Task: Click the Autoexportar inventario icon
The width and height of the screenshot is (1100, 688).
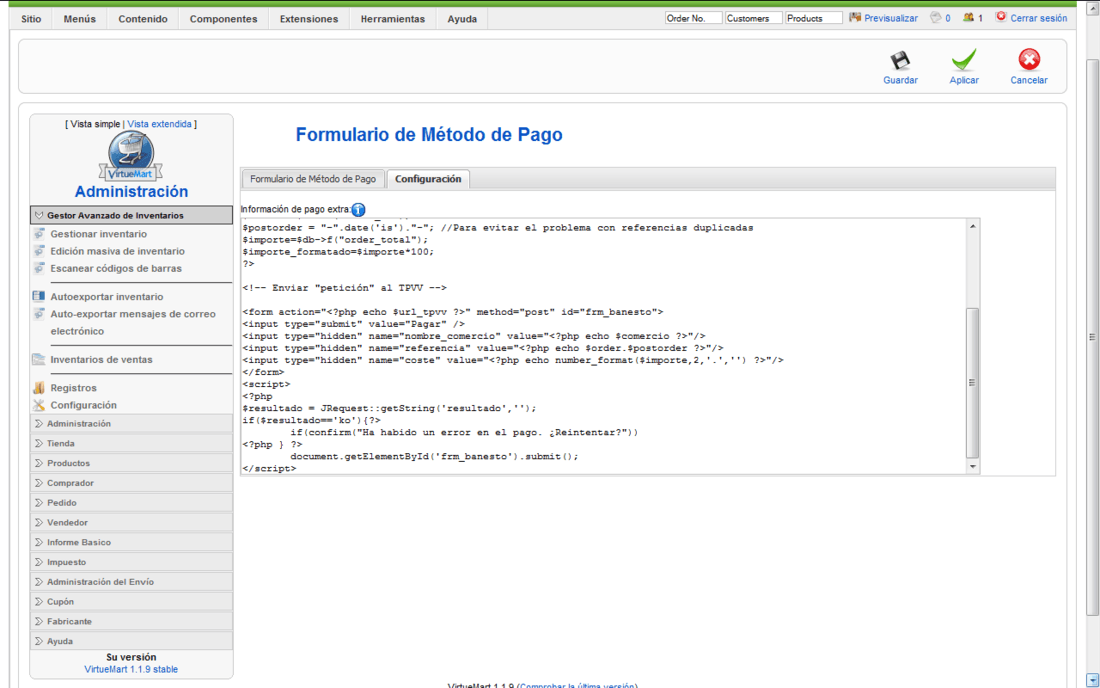Action: [39, 297]
